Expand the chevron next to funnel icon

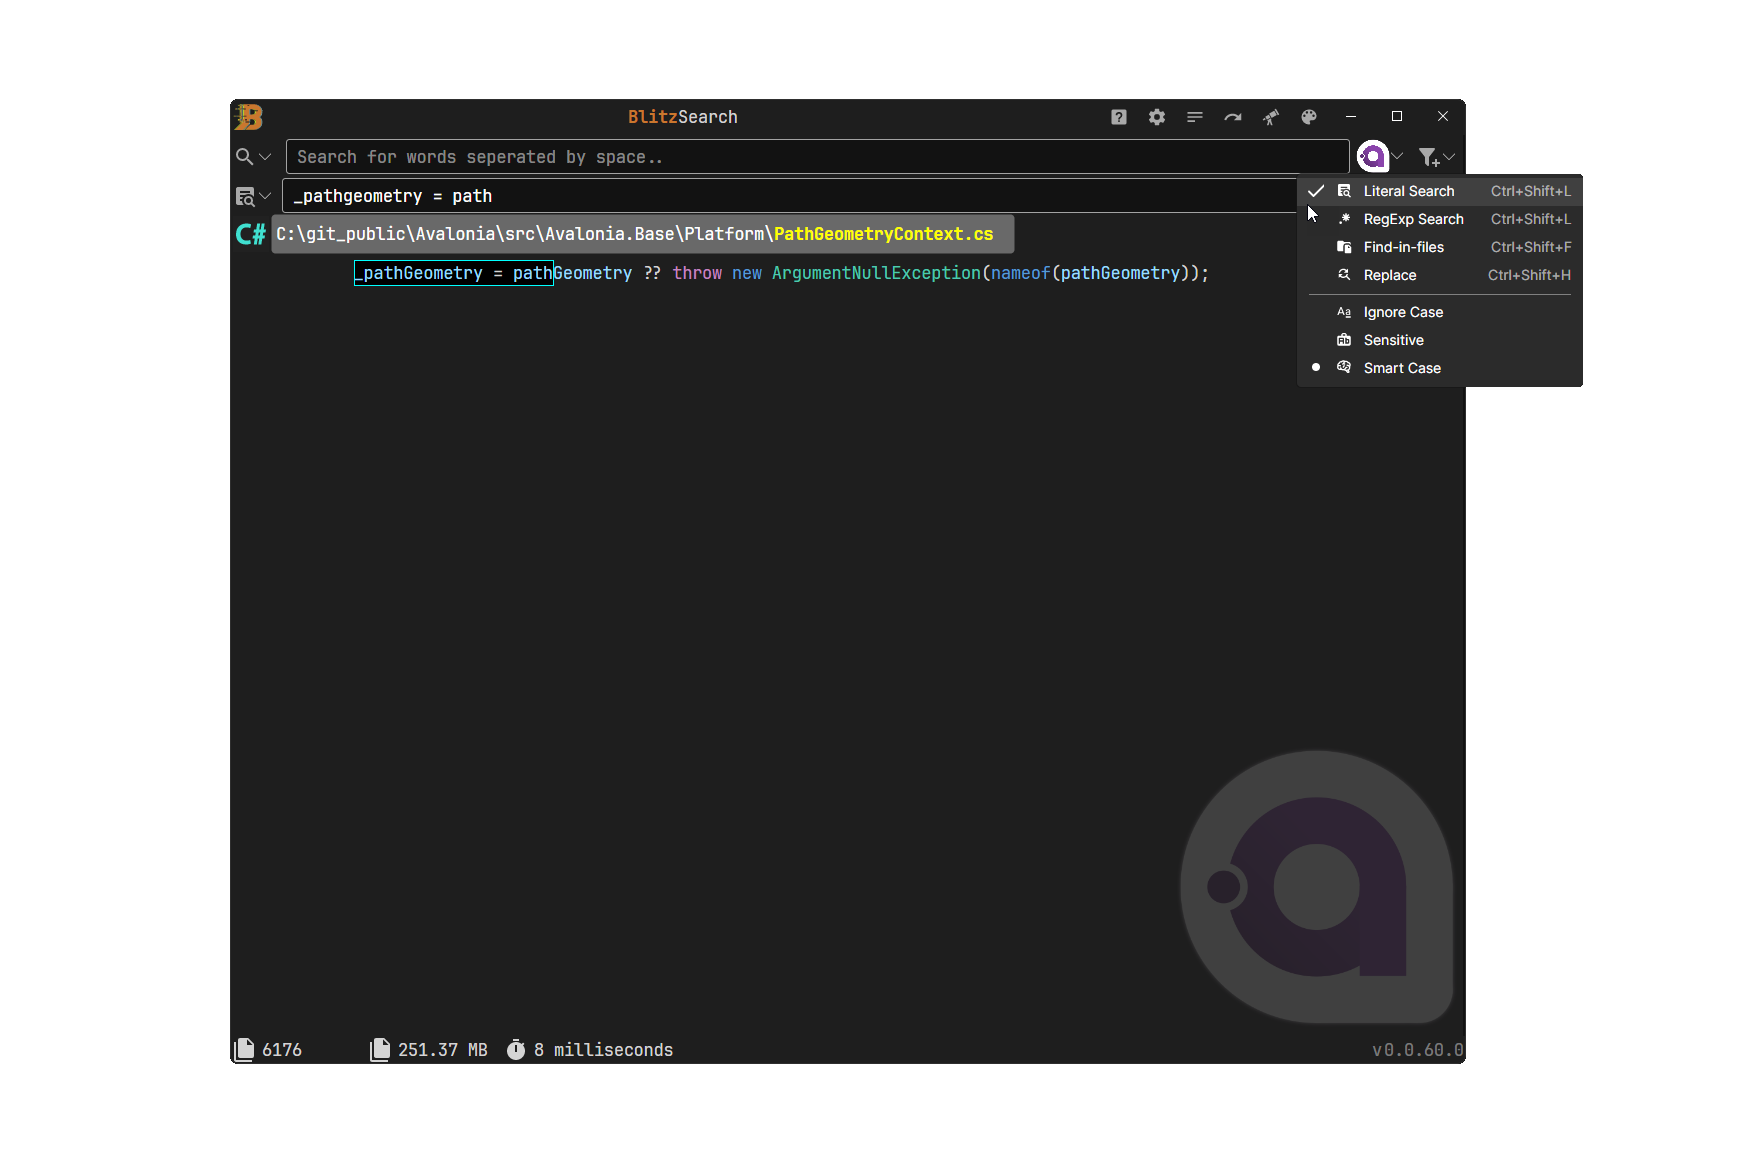click(1449, 156)
